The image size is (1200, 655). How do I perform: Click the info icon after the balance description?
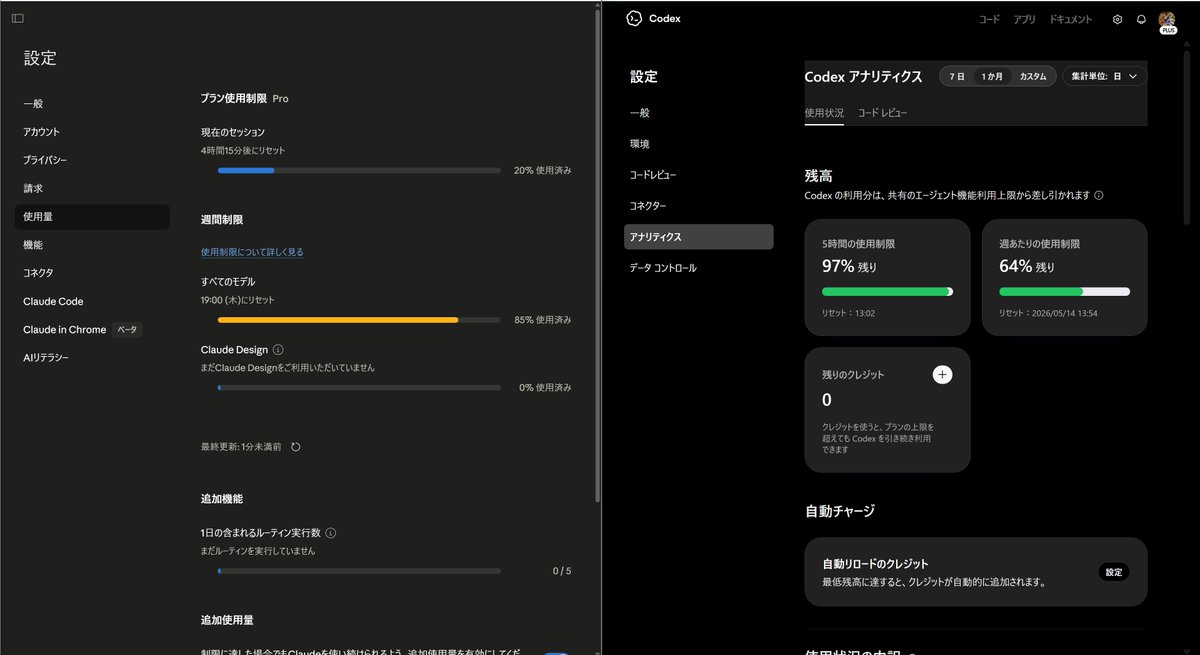1099,195
